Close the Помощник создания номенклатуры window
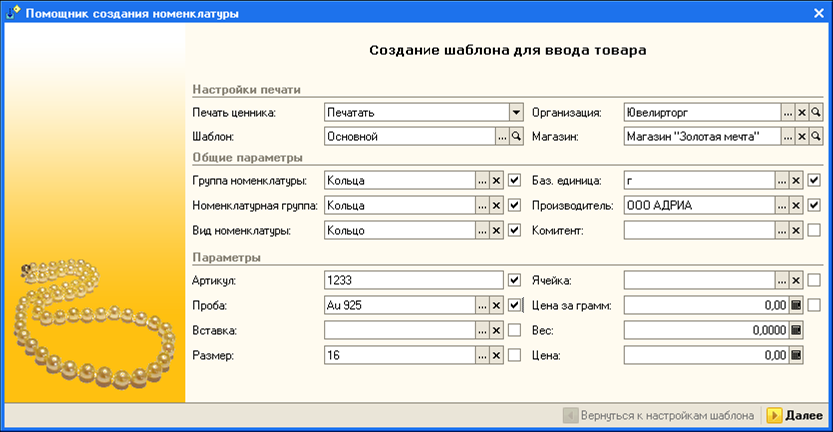The width and height of the screenshot is (833, 432). 819,13
